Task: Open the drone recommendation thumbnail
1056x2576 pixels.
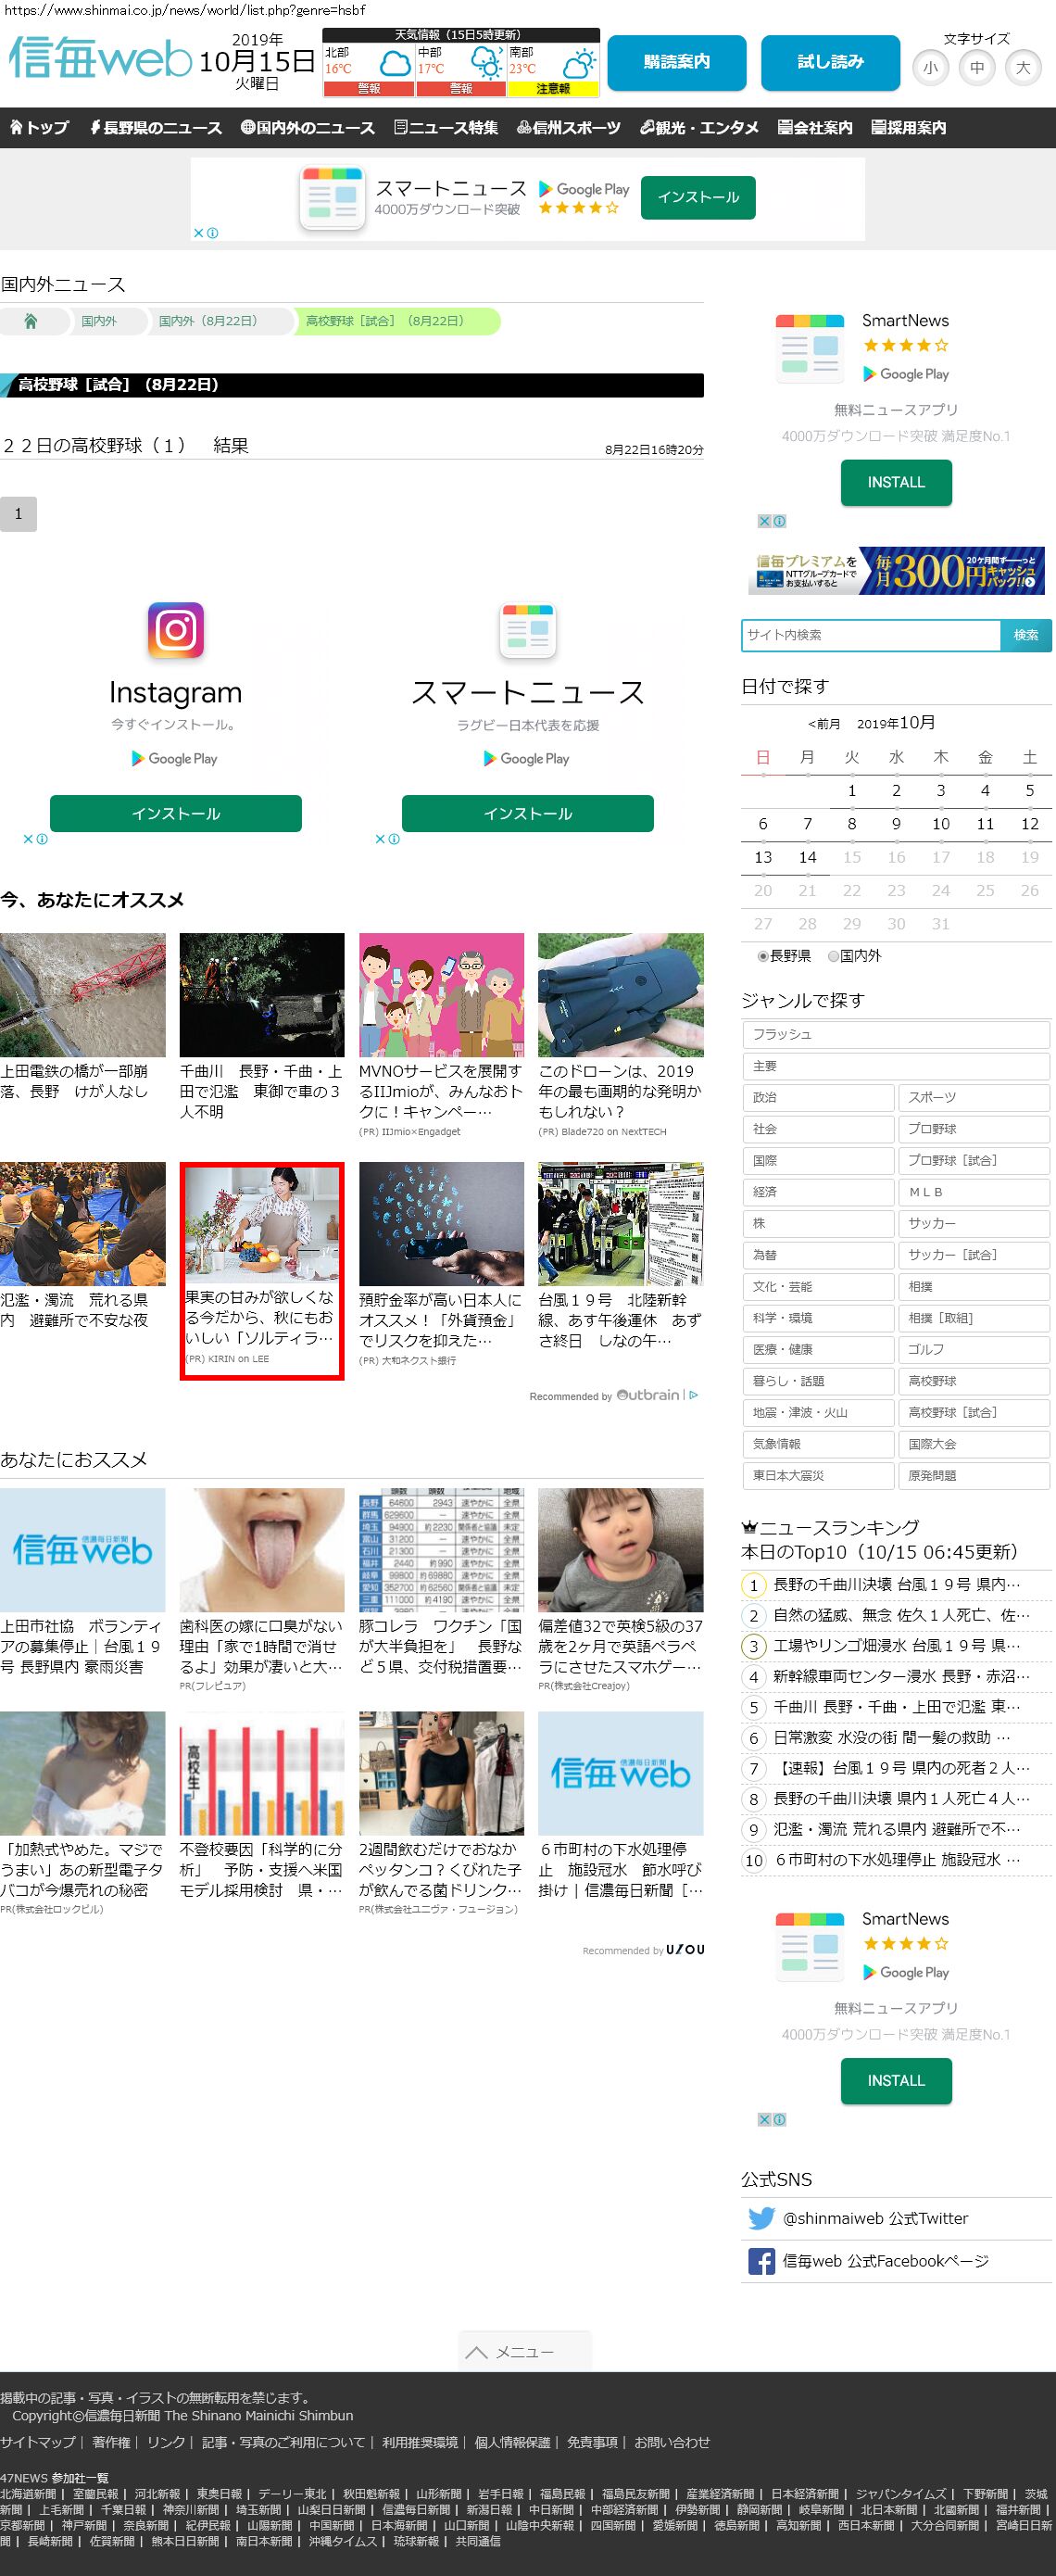Action: click(621, 995)
